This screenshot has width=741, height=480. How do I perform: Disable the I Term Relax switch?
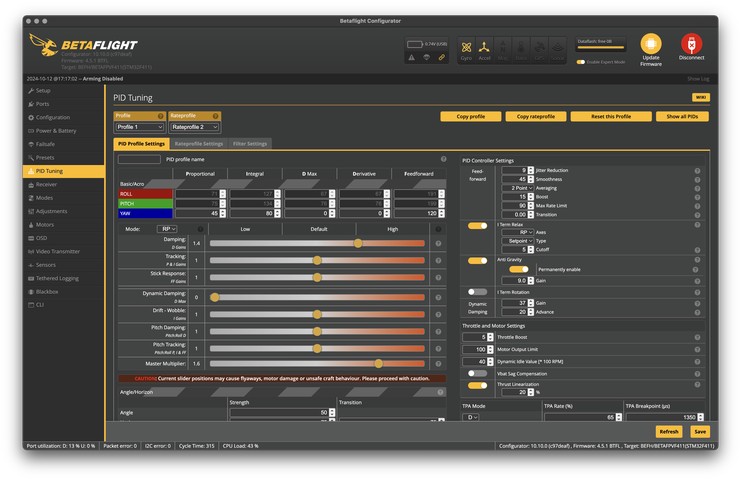[x=478, y=225]
